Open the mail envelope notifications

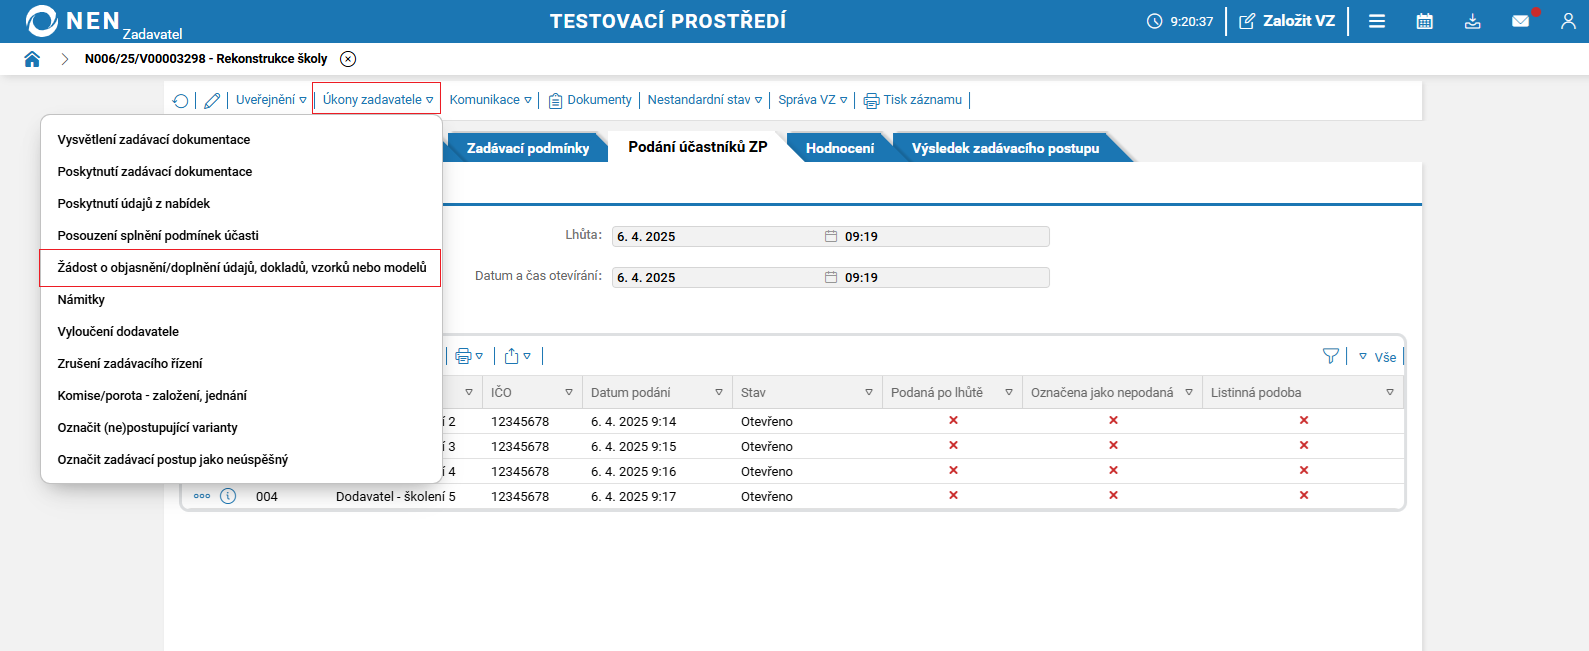point(1520,21)
